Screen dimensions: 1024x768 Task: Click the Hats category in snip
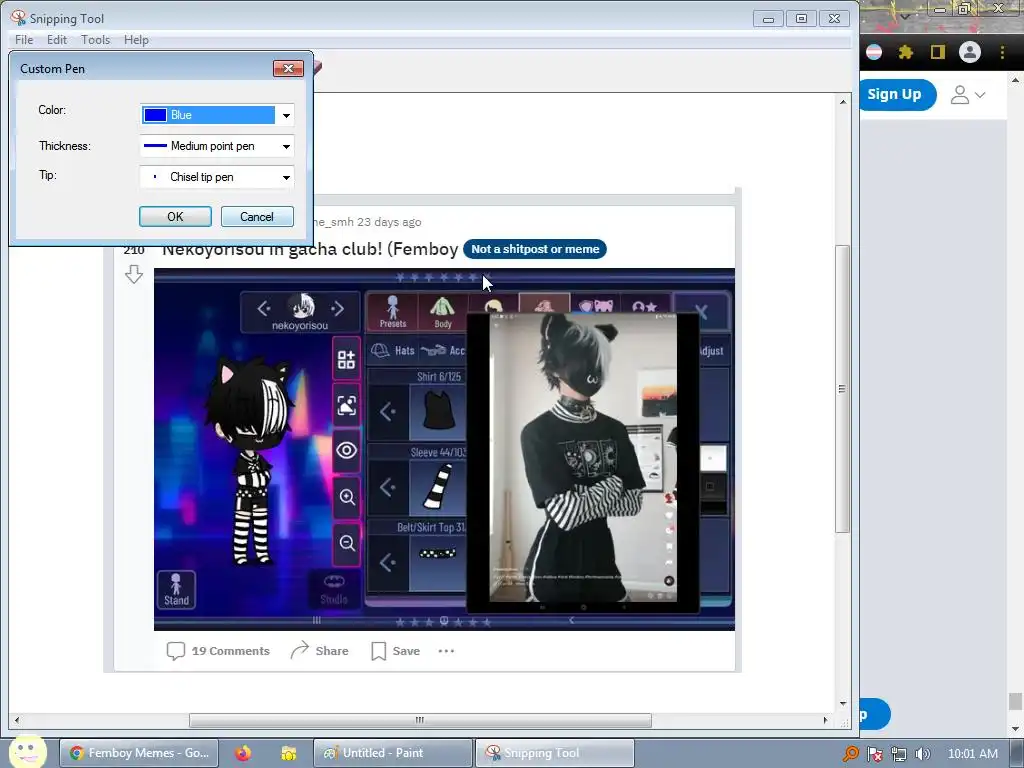(393, 351)
